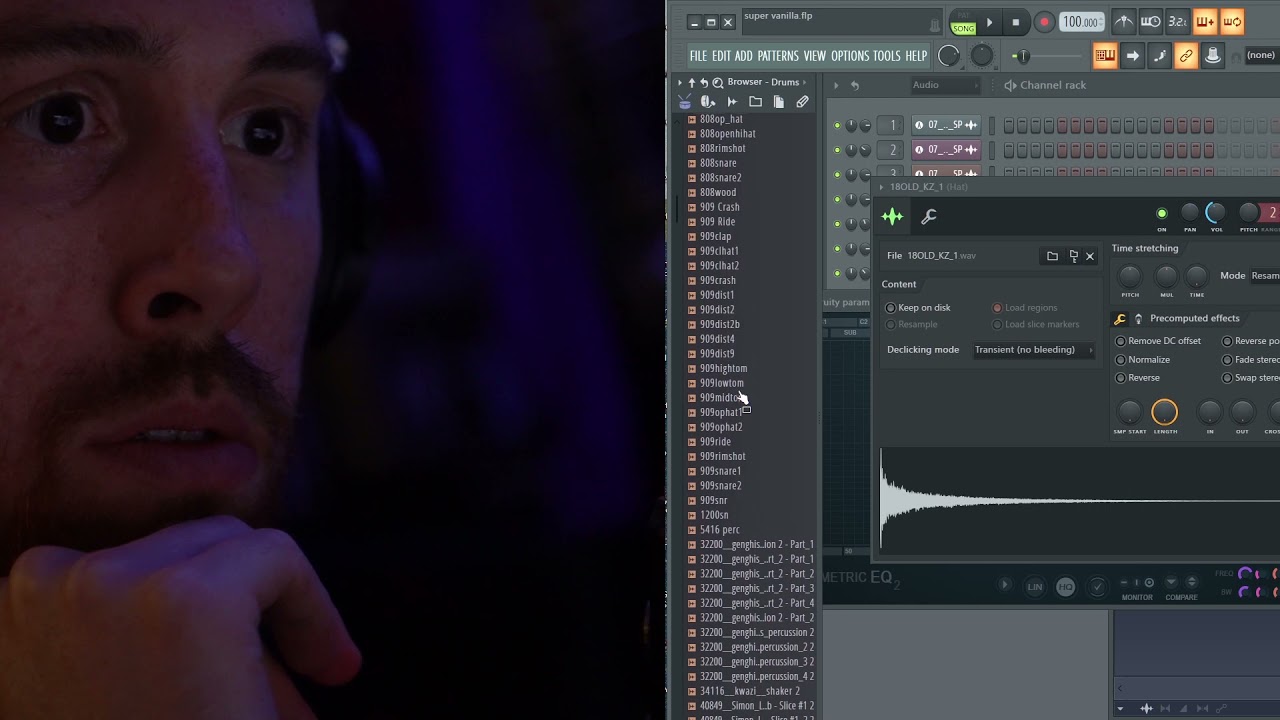The image size is (1280, 720).
Task: Open the ADD menu
Action: click(x=744, y=56)
